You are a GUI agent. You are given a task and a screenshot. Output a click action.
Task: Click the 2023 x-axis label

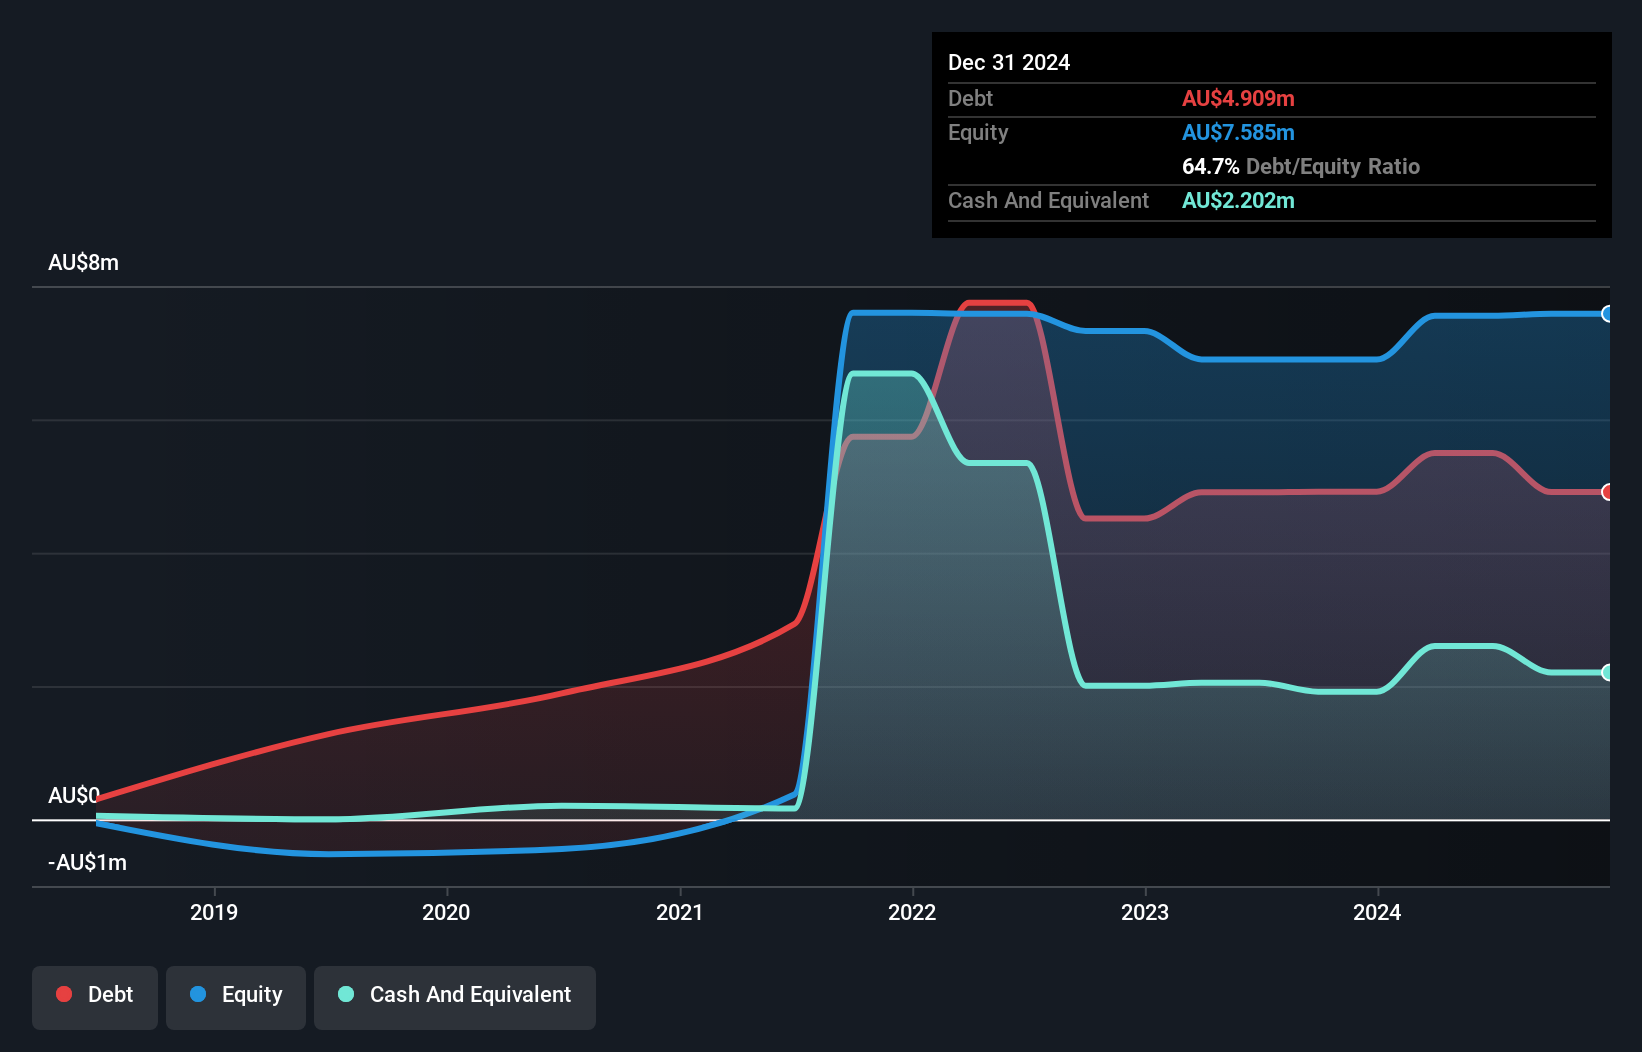point(1145,912)
